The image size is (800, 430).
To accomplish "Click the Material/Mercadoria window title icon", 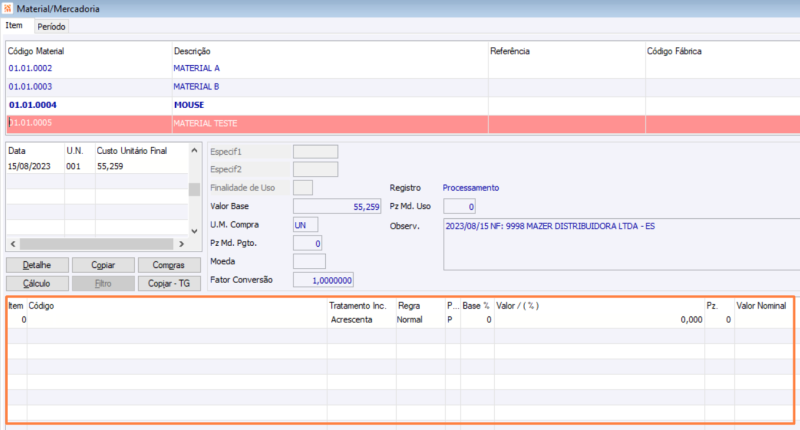I will pos(7,8).
